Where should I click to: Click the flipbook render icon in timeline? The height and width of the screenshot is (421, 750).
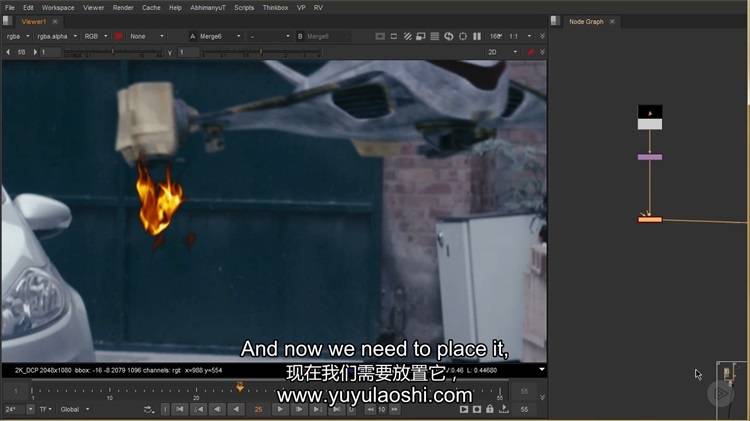464,409
